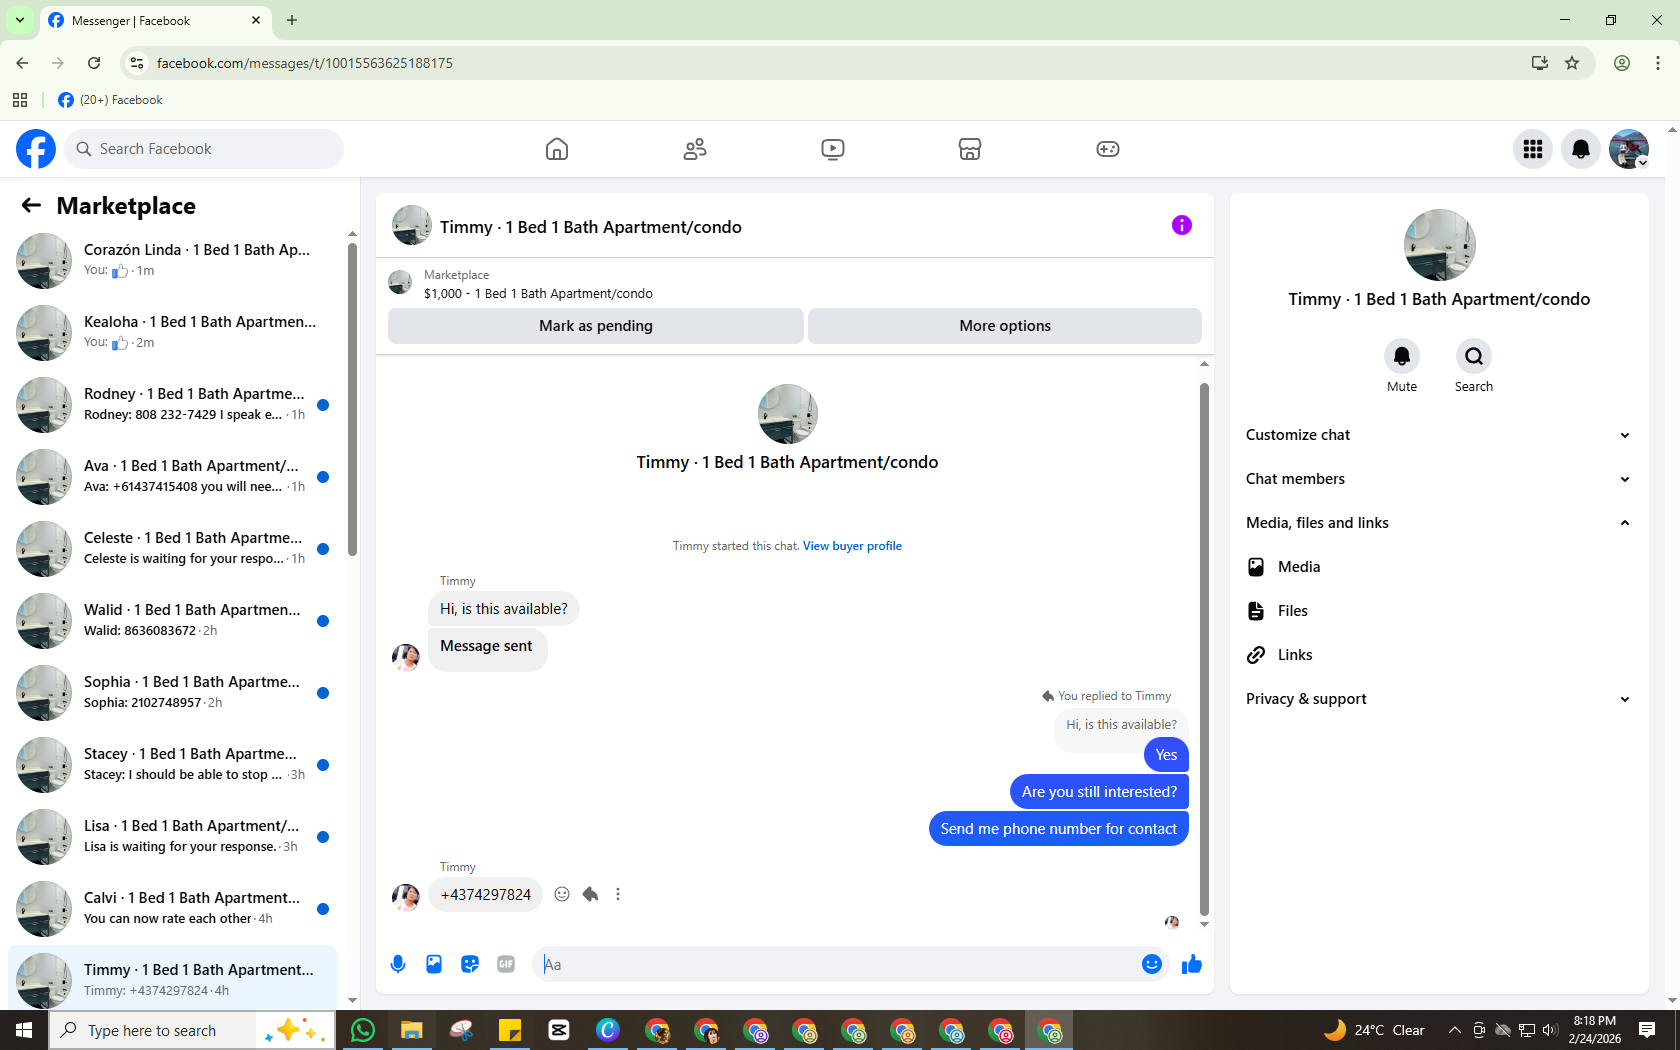Search in conversation via magnifier icon
The image size is (1680, 1050).
click(x=1474, y=356)
